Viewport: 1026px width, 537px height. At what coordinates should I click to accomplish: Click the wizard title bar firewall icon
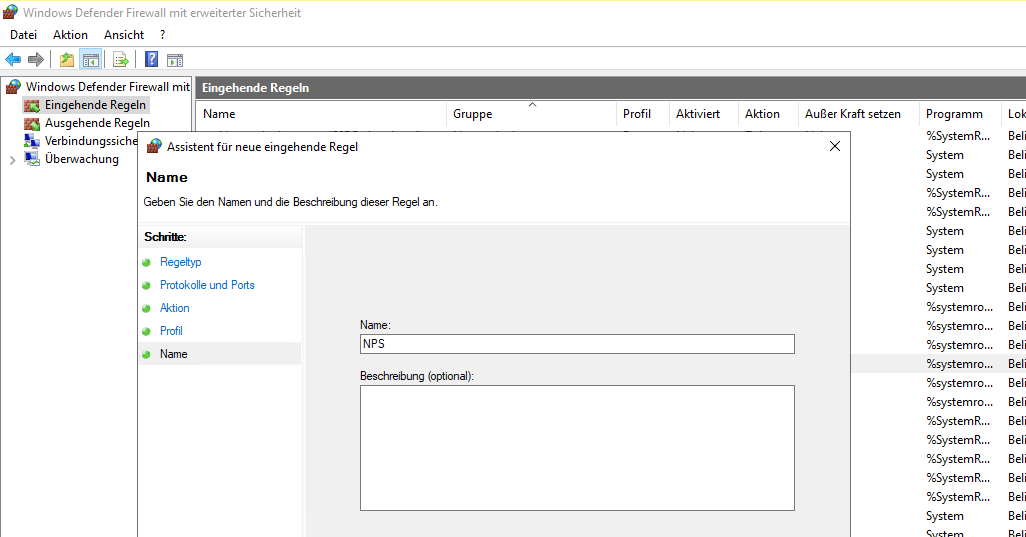(154, 147)
